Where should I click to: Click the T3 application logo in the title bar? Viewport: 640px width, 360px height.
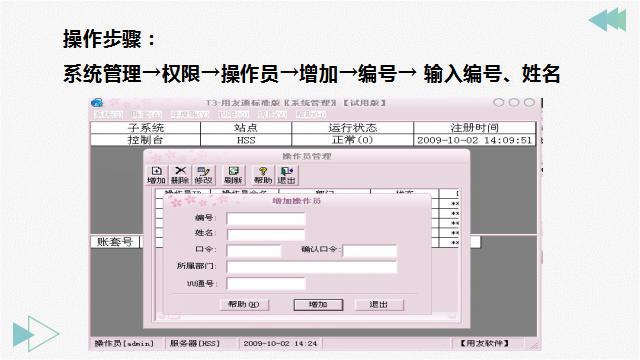[x=97, y=103]
